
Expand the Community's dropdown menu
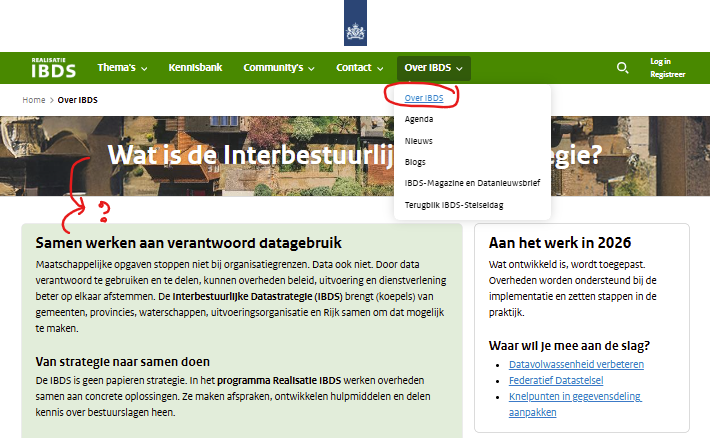(278, 68)
